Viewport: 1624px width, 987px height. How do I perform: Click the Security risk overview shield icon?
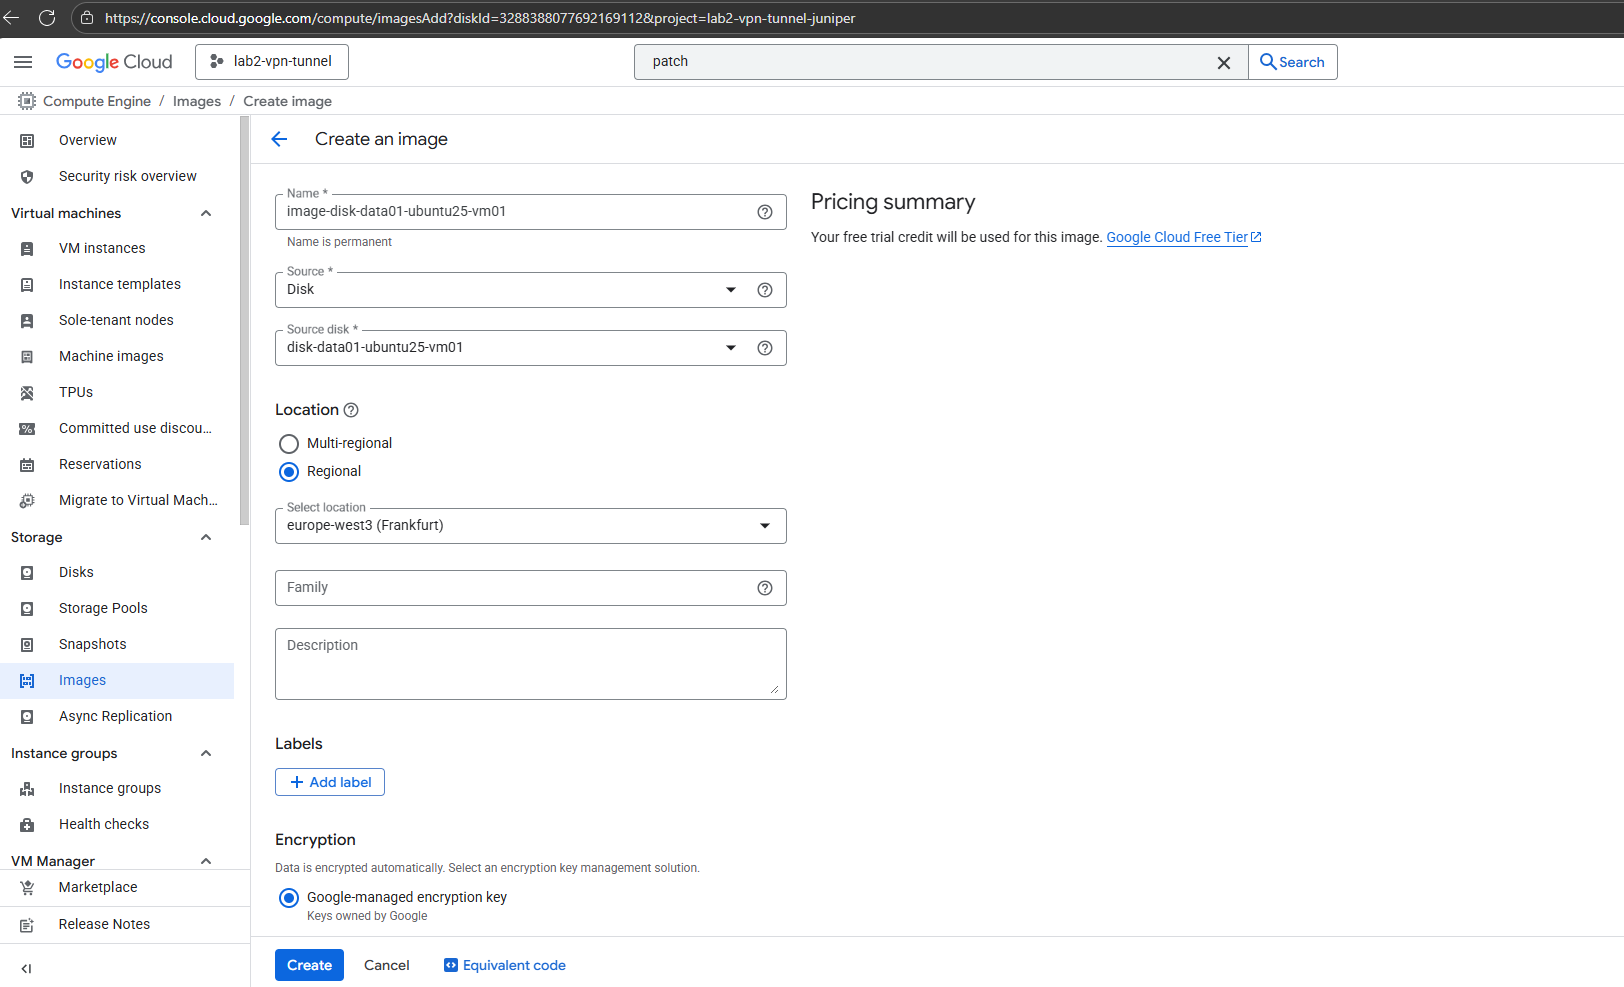27,177
